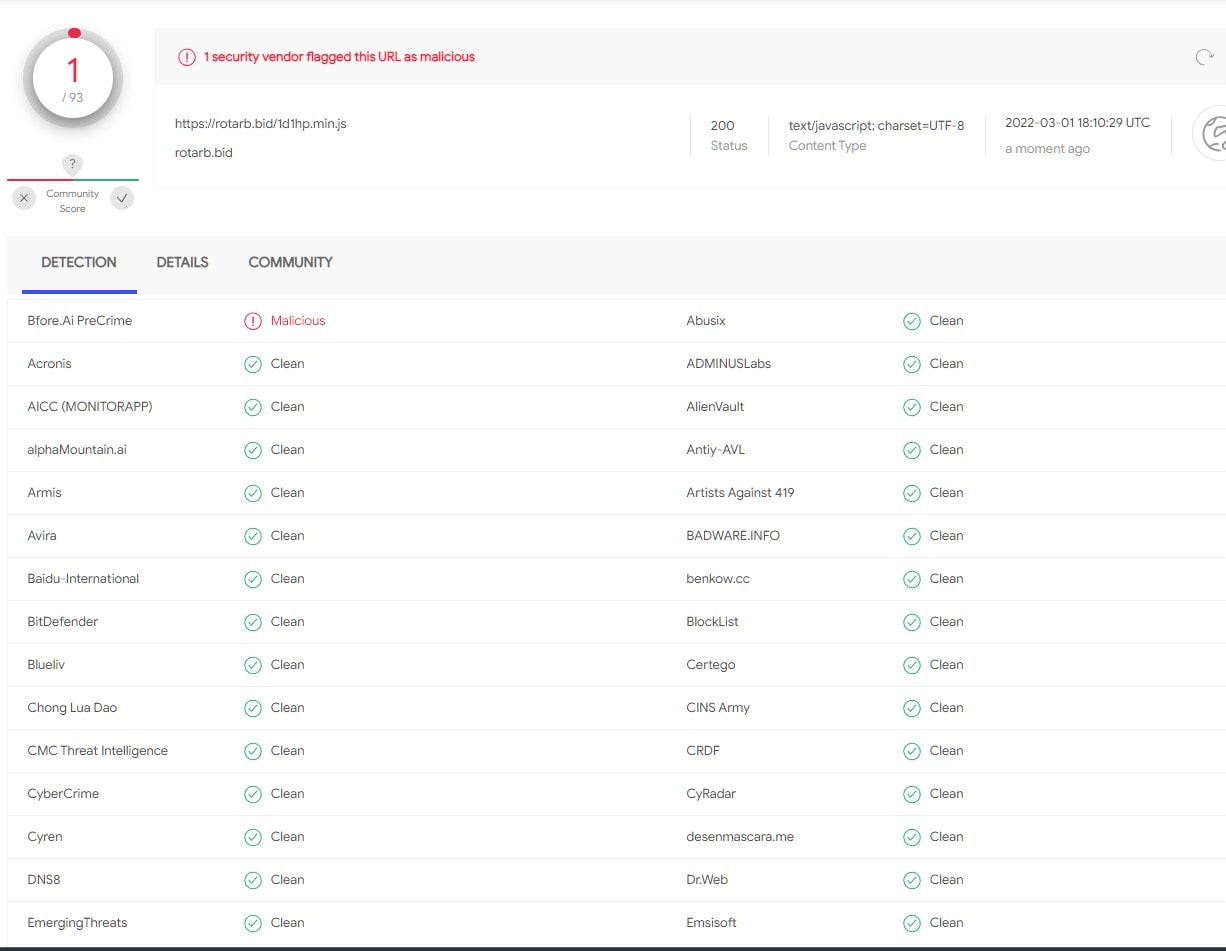Vote negative with the X community icon
This screenshot has width=1226, height=951.
point(24,198)
